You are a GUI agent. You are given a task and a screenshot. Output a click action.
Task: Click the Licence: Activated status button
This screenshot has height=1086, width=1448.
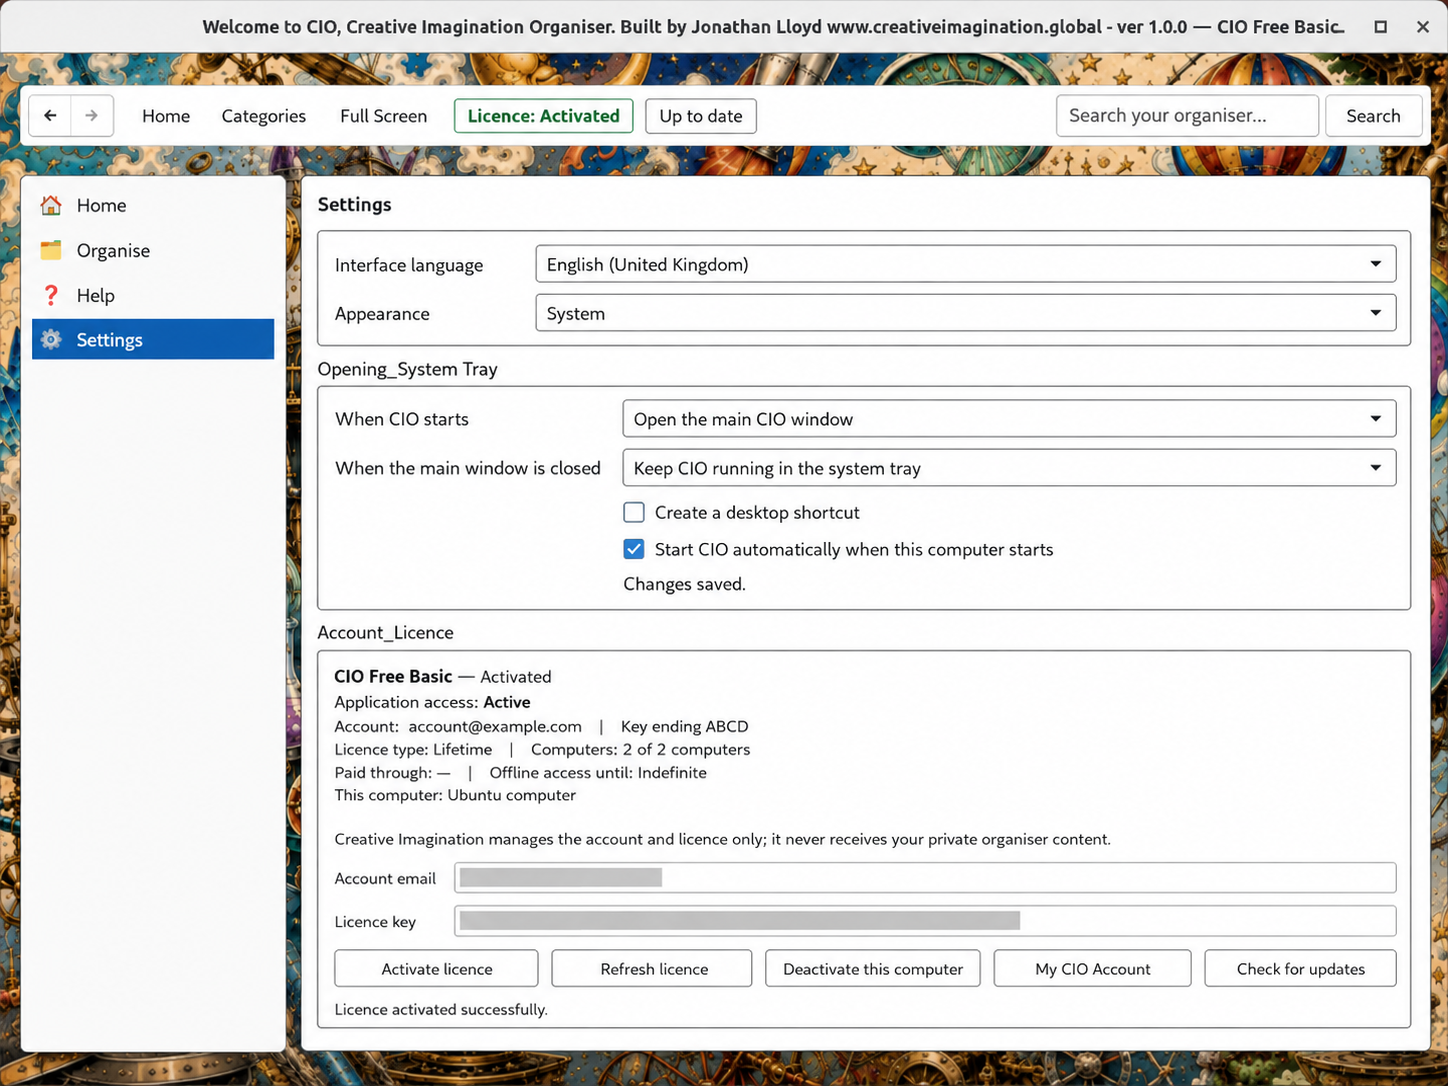[544, 116]
